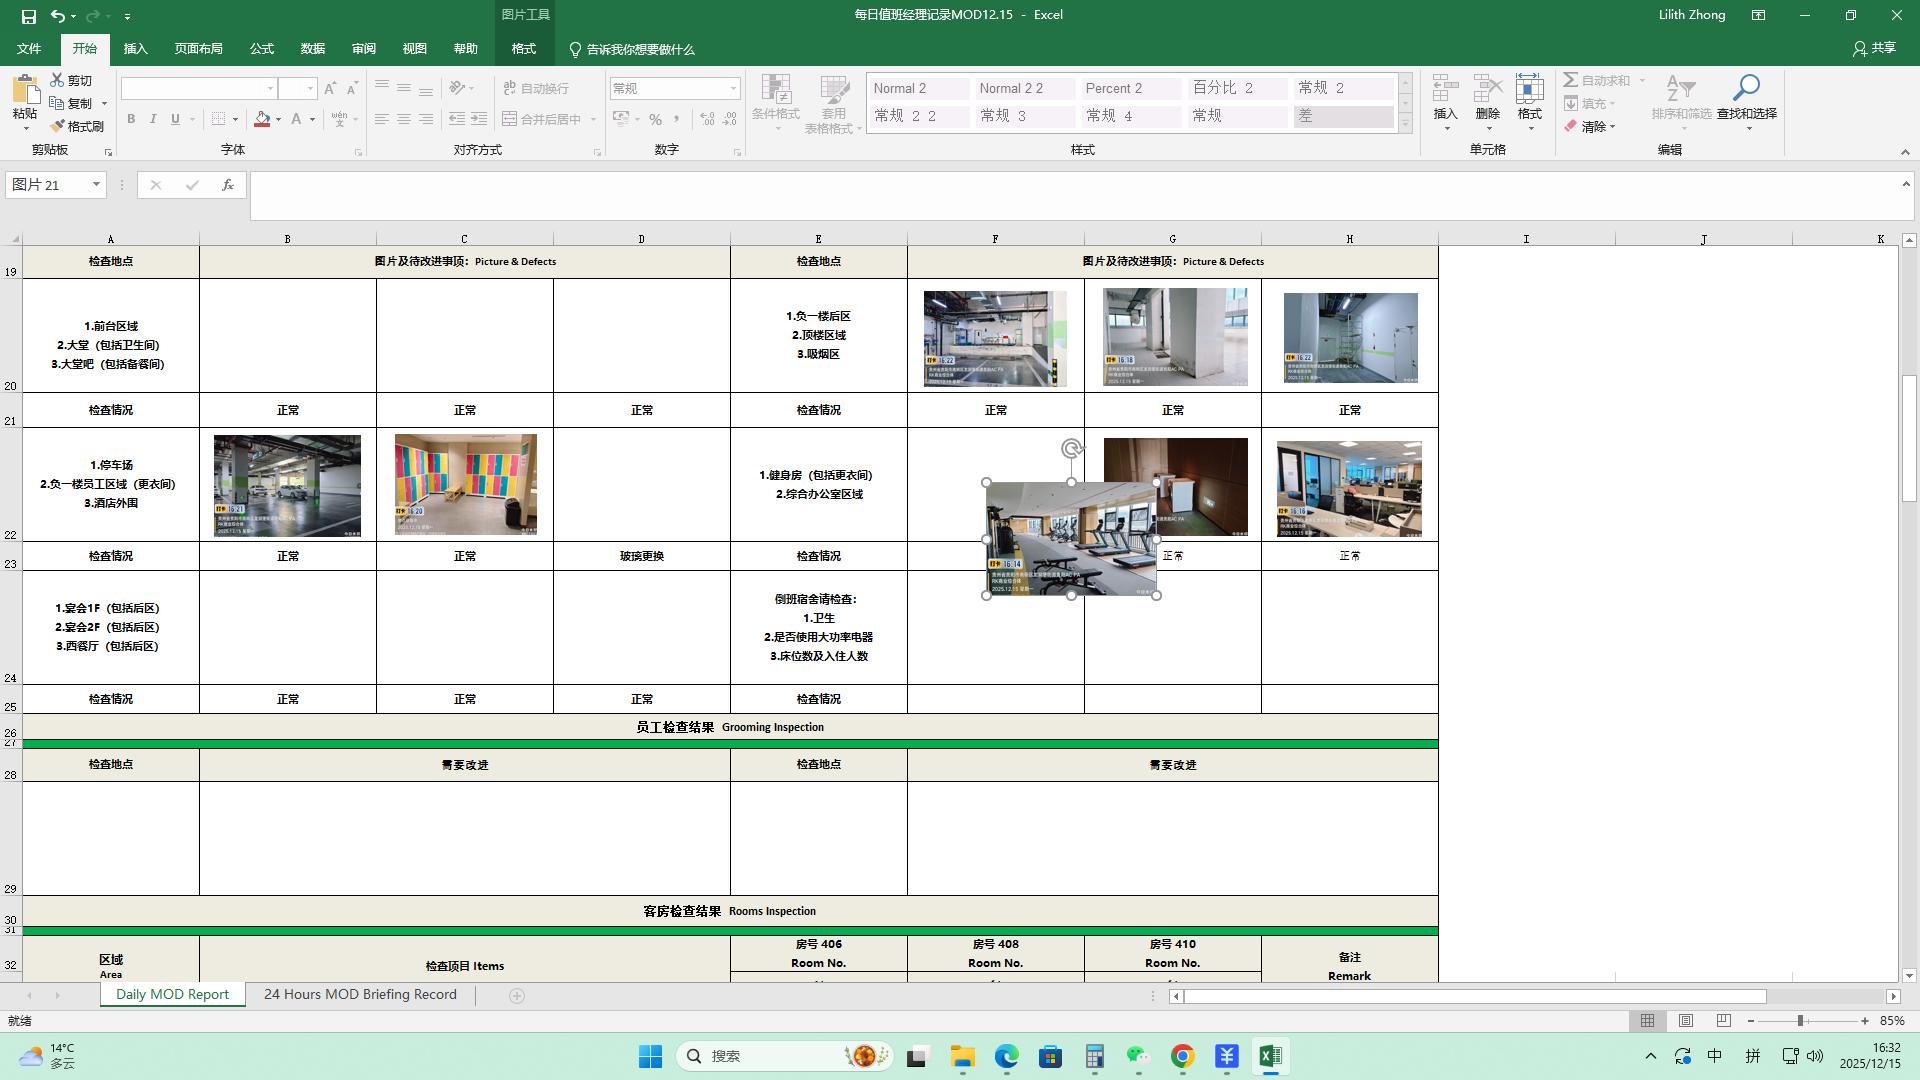Click the zoom slider handle
This screenshot has width=1920, height=1080.
(1800, 1020)
